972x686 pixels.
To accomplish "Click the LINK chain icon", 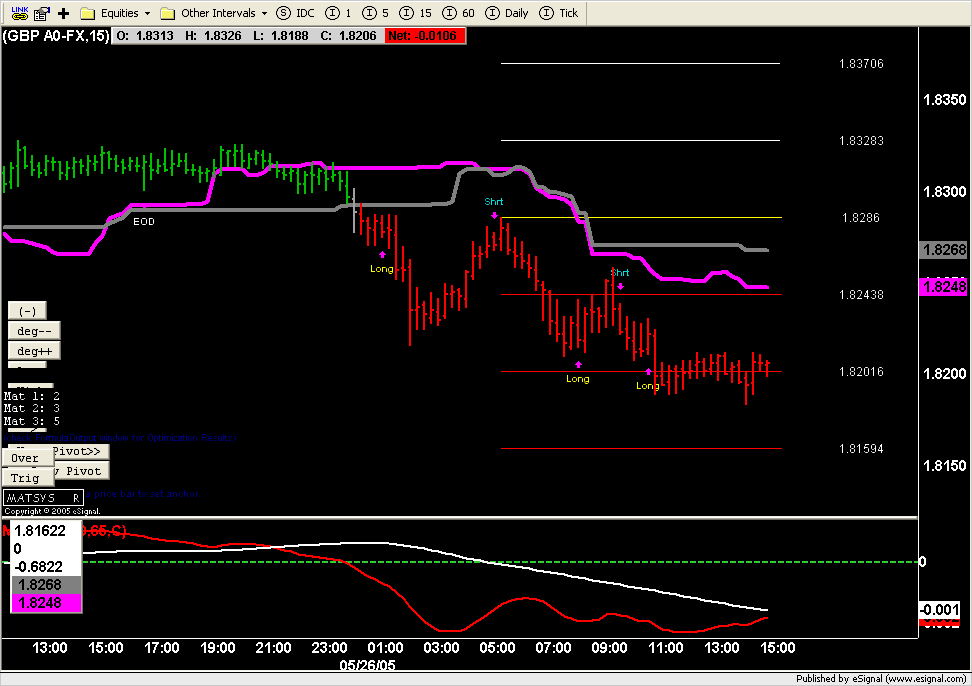I will [20, 12].
